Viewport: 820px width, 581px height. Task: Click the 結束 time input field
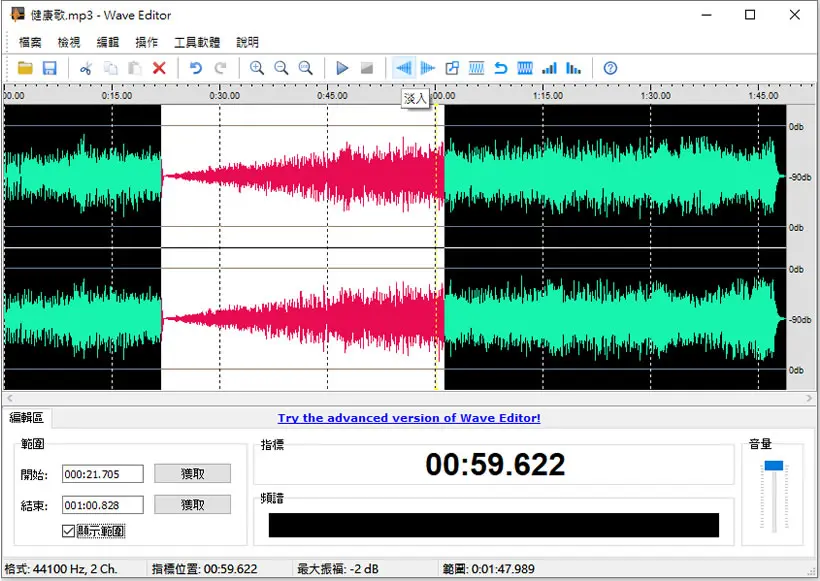[102, 505]
